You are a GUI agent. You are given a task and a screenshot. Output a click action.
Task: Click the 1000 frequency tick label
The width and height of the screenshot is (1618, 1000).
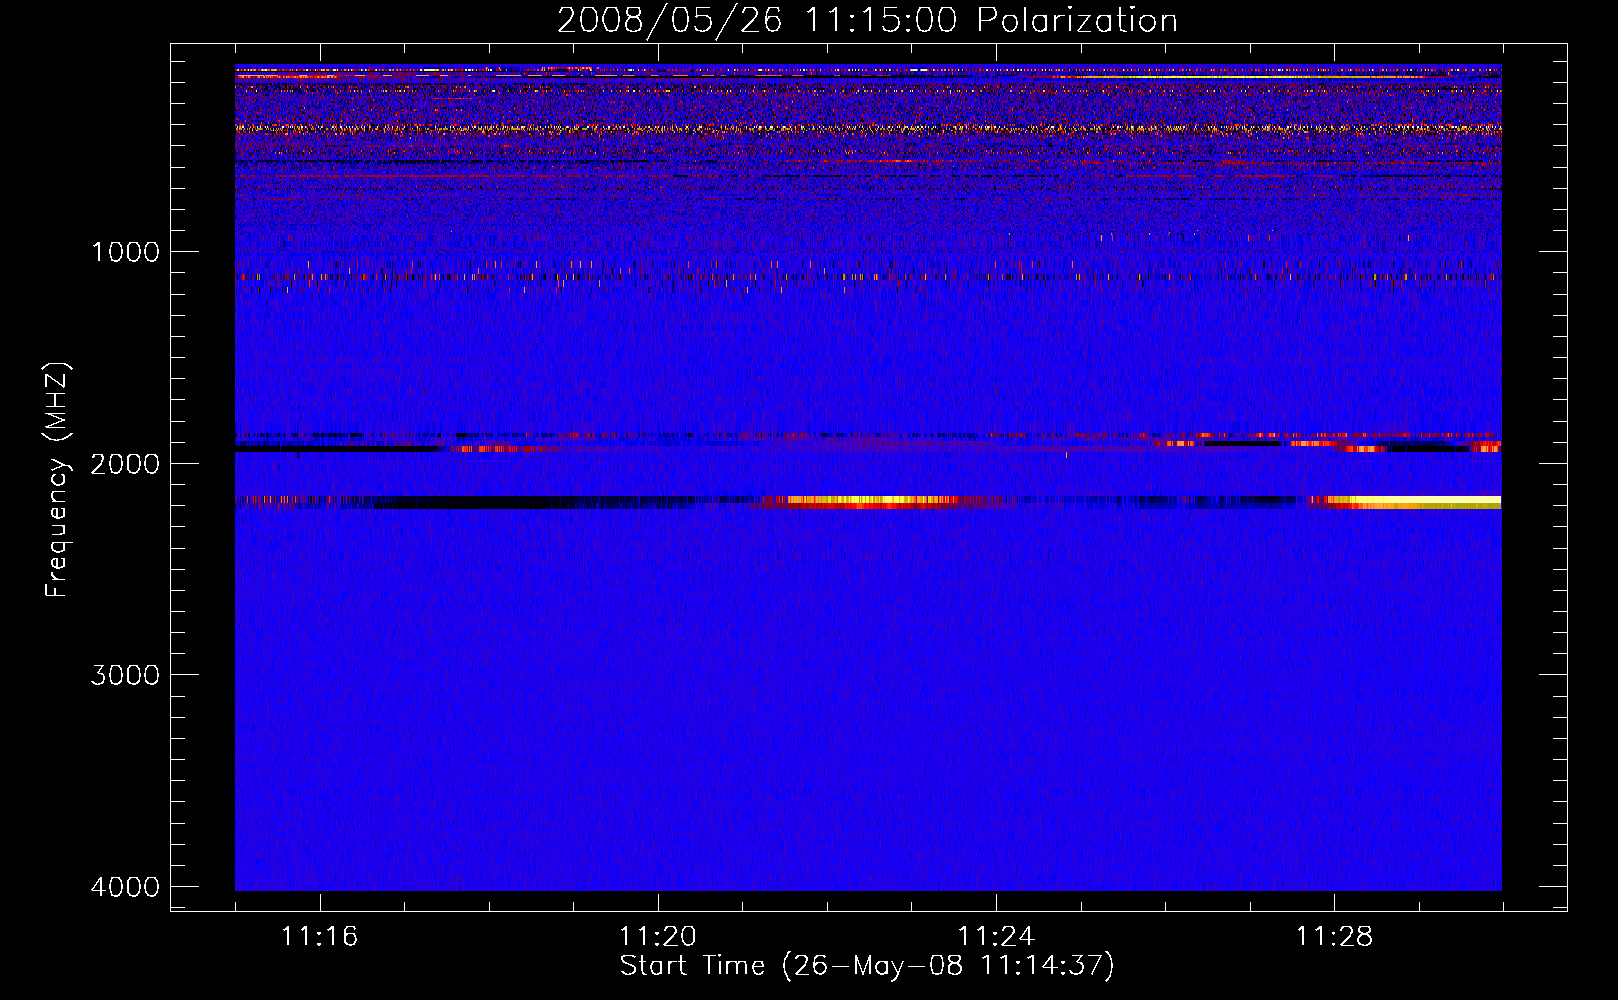[x=125, y=252]
